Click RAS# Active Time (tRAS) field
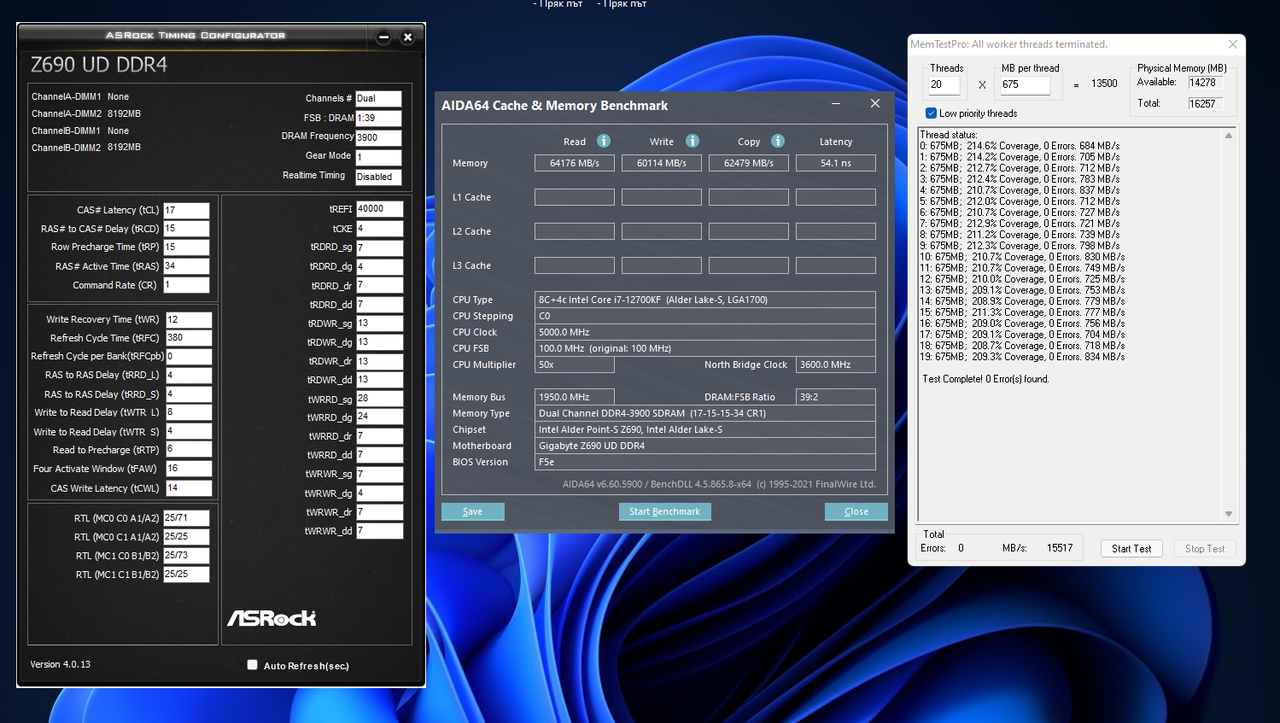 pyautogui.click(x=186, y=266)
